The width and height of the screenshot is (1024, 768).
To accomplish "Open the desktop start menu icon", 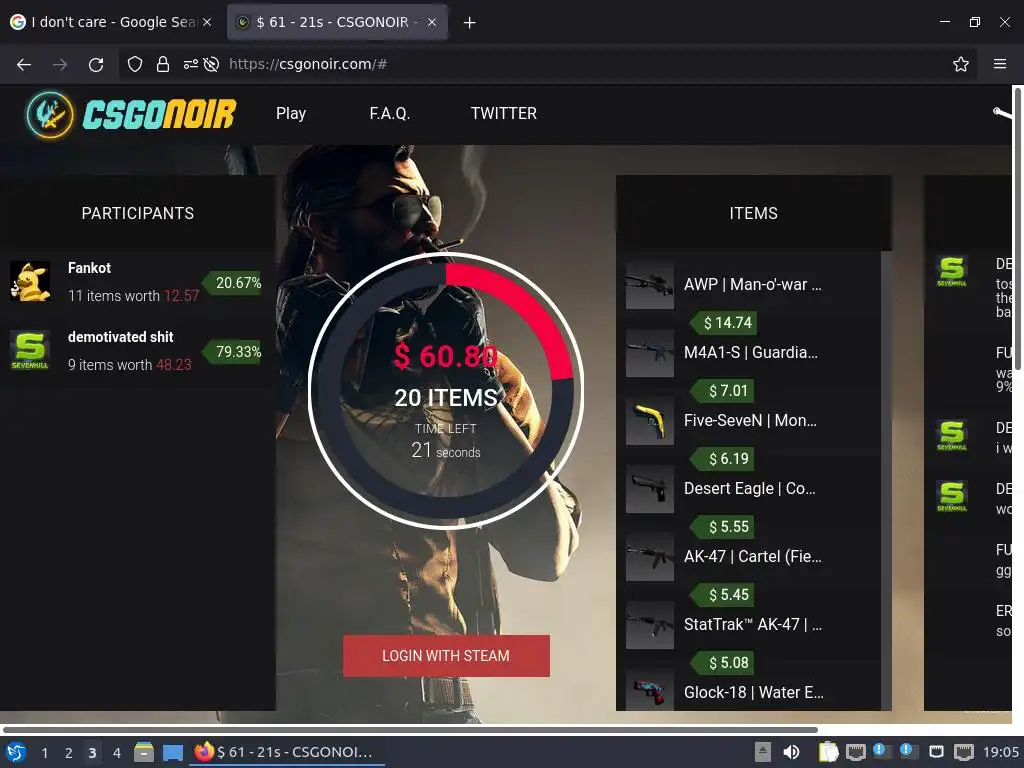I will pos(16,752).
